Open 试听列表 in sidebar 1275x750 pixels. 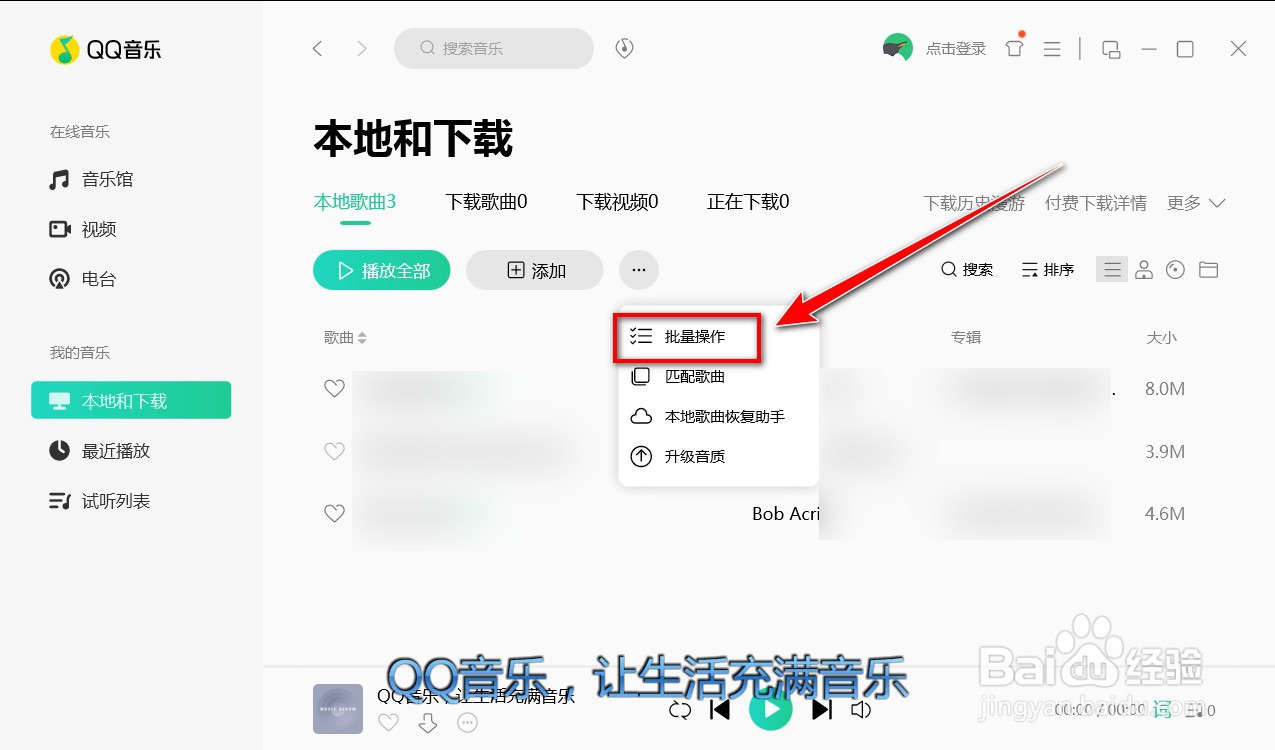(99, 501)
